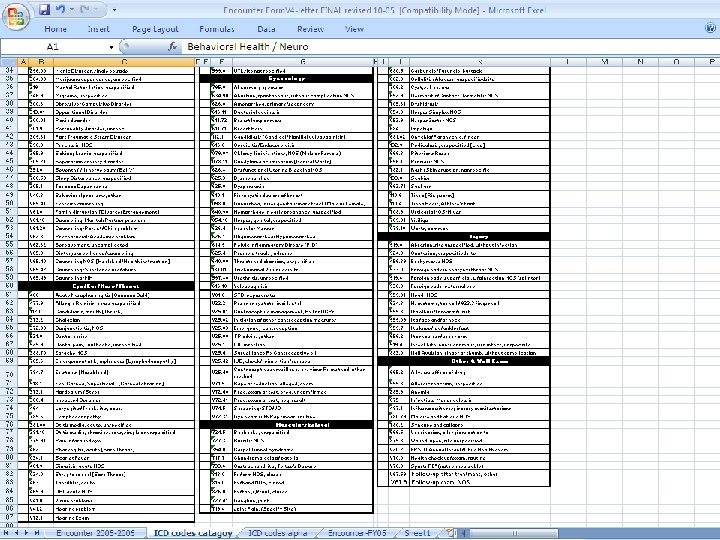The width and height of the screenshot is (720, 540).
Task: Open the Data ribbon tab
Action: coord(266,29)
